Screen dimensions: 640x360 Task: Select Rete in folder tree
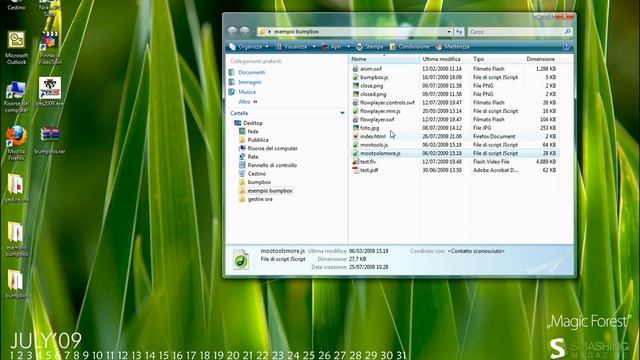coord(253,157)
